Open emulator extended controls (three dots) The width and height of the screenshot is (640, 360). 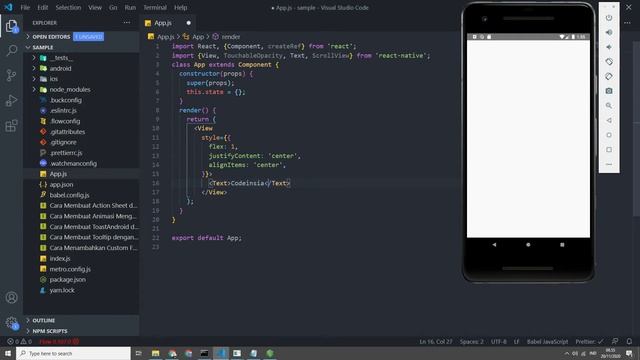coord(609,164)
